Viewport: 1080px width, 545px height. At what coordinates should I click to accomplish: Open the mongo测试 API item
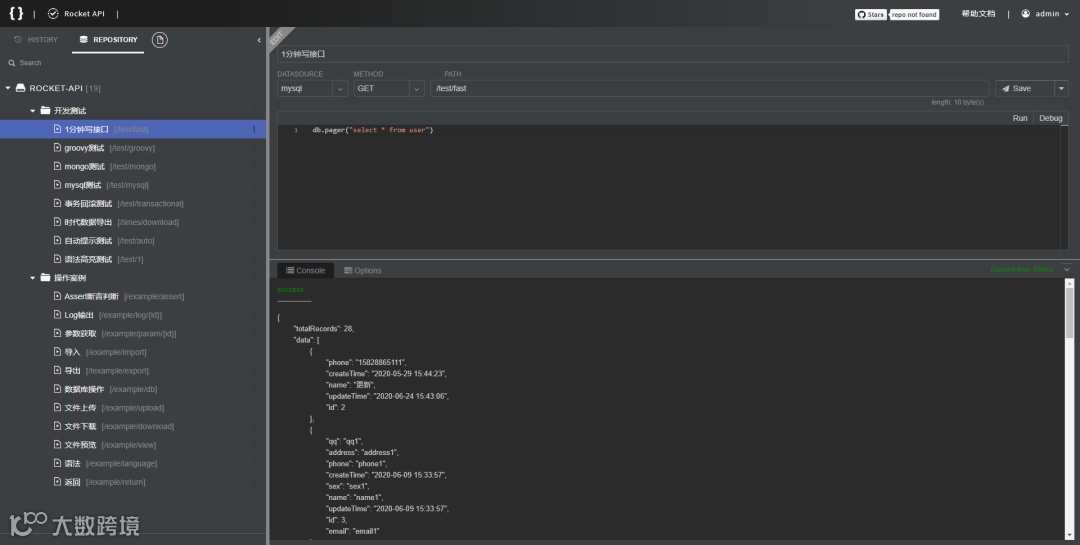coord(132,166)
